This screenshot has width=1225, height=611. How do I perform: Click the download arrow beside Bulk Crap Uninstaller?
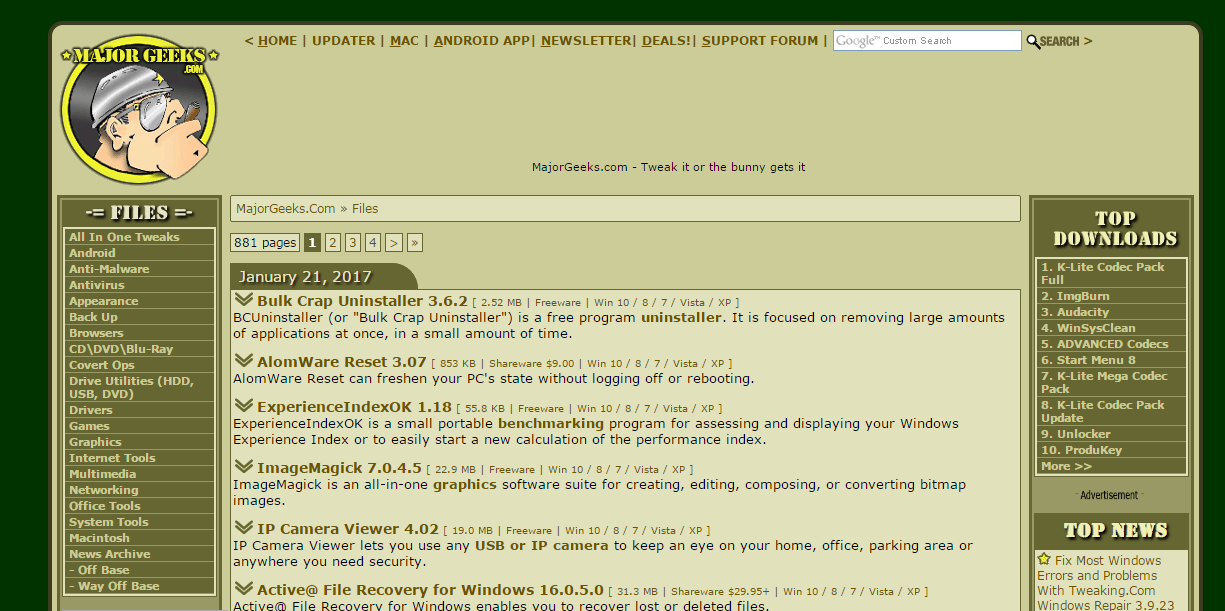pyautogui.click(x=244, y=299)
